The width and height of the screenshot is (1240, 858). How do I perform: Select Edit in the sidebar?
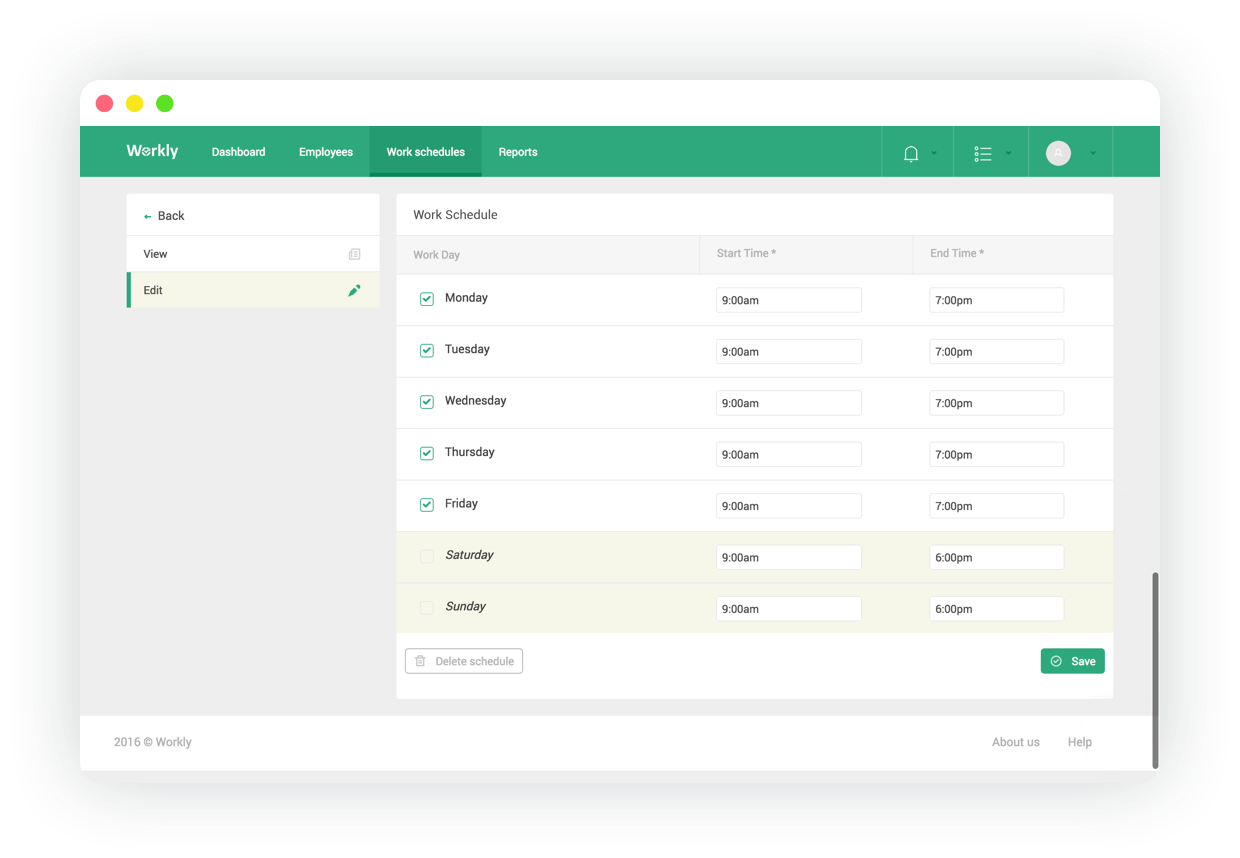(253, 290)
